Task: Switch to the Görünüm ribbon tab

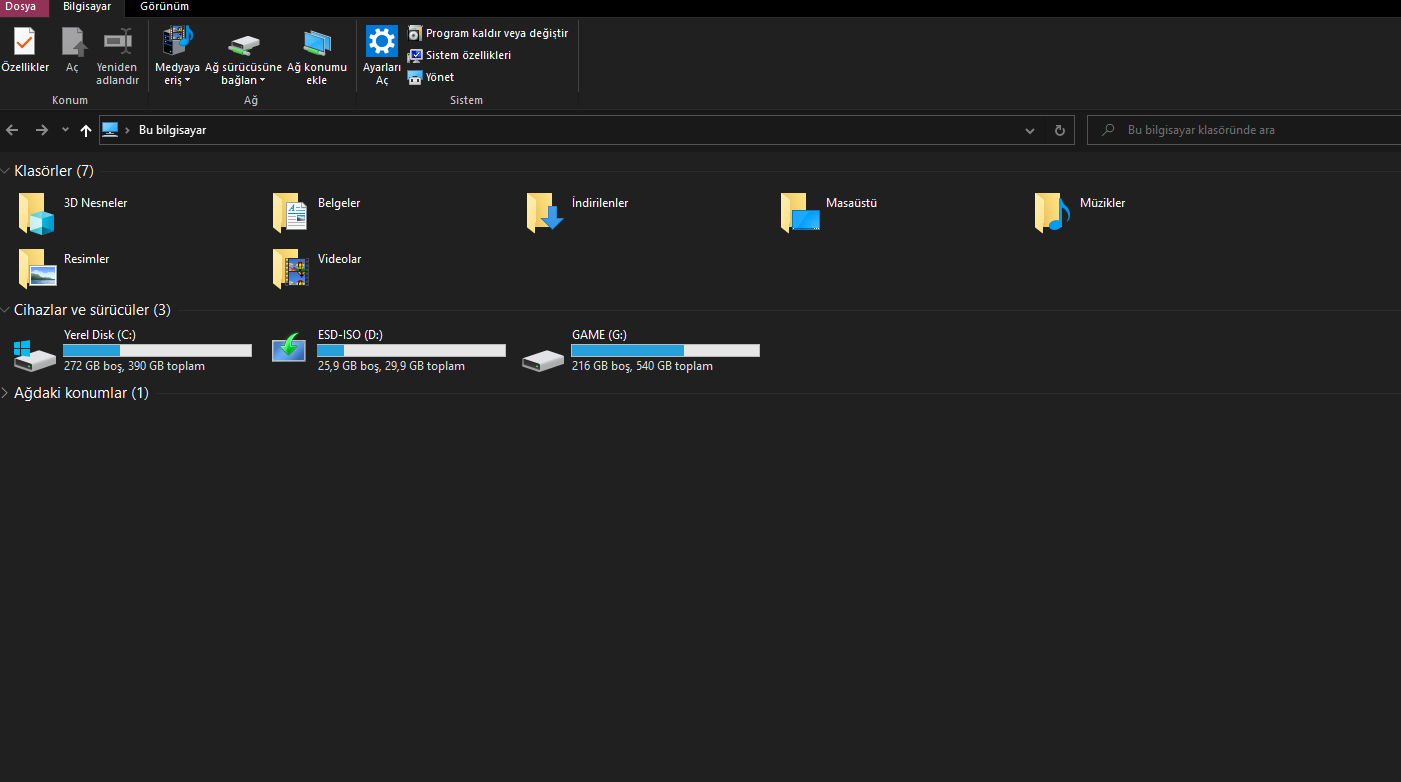Action: coord(164,7)
